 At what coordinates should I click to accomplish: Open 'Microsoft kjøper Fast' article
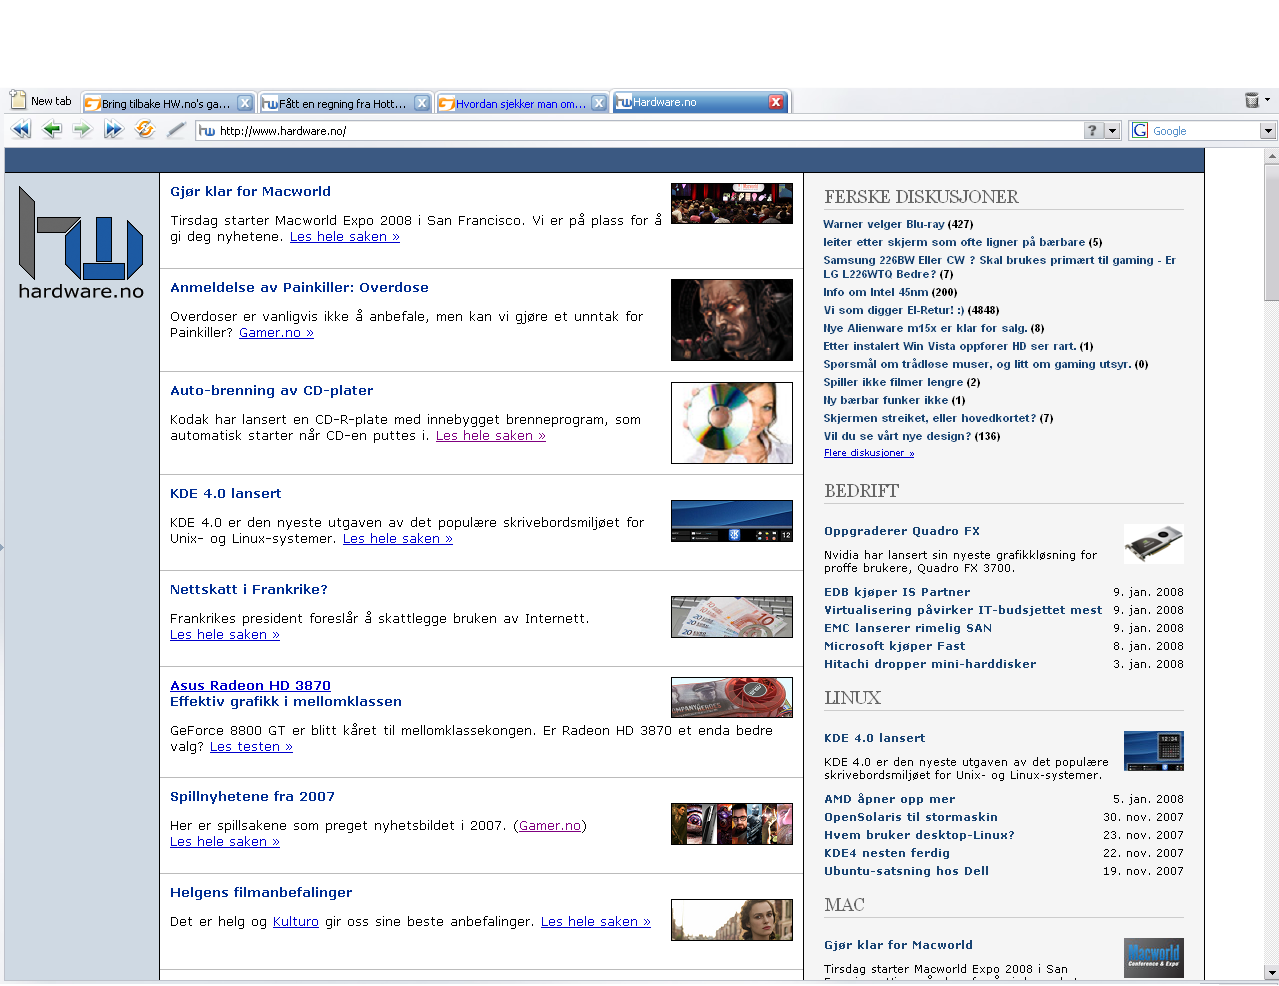tap(895, 646)
